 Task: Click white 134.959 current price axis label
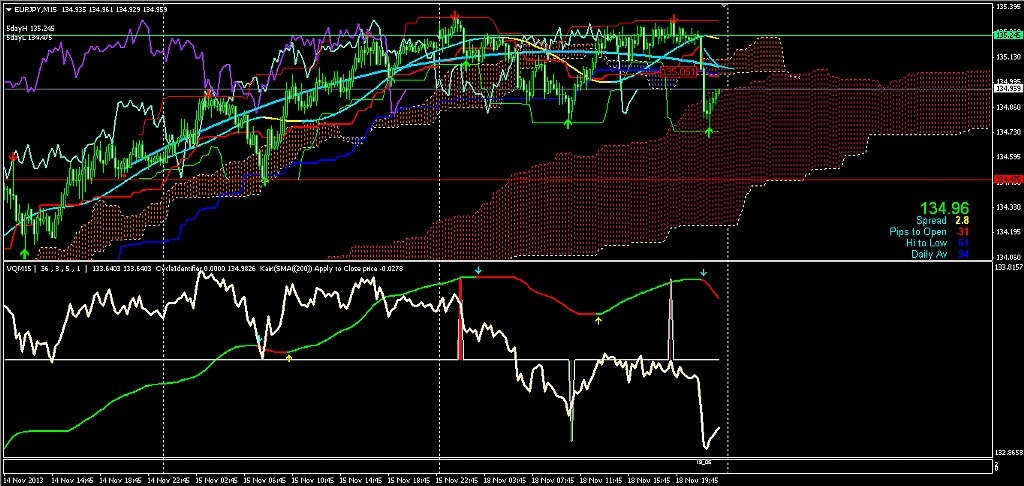point(1007,88)
